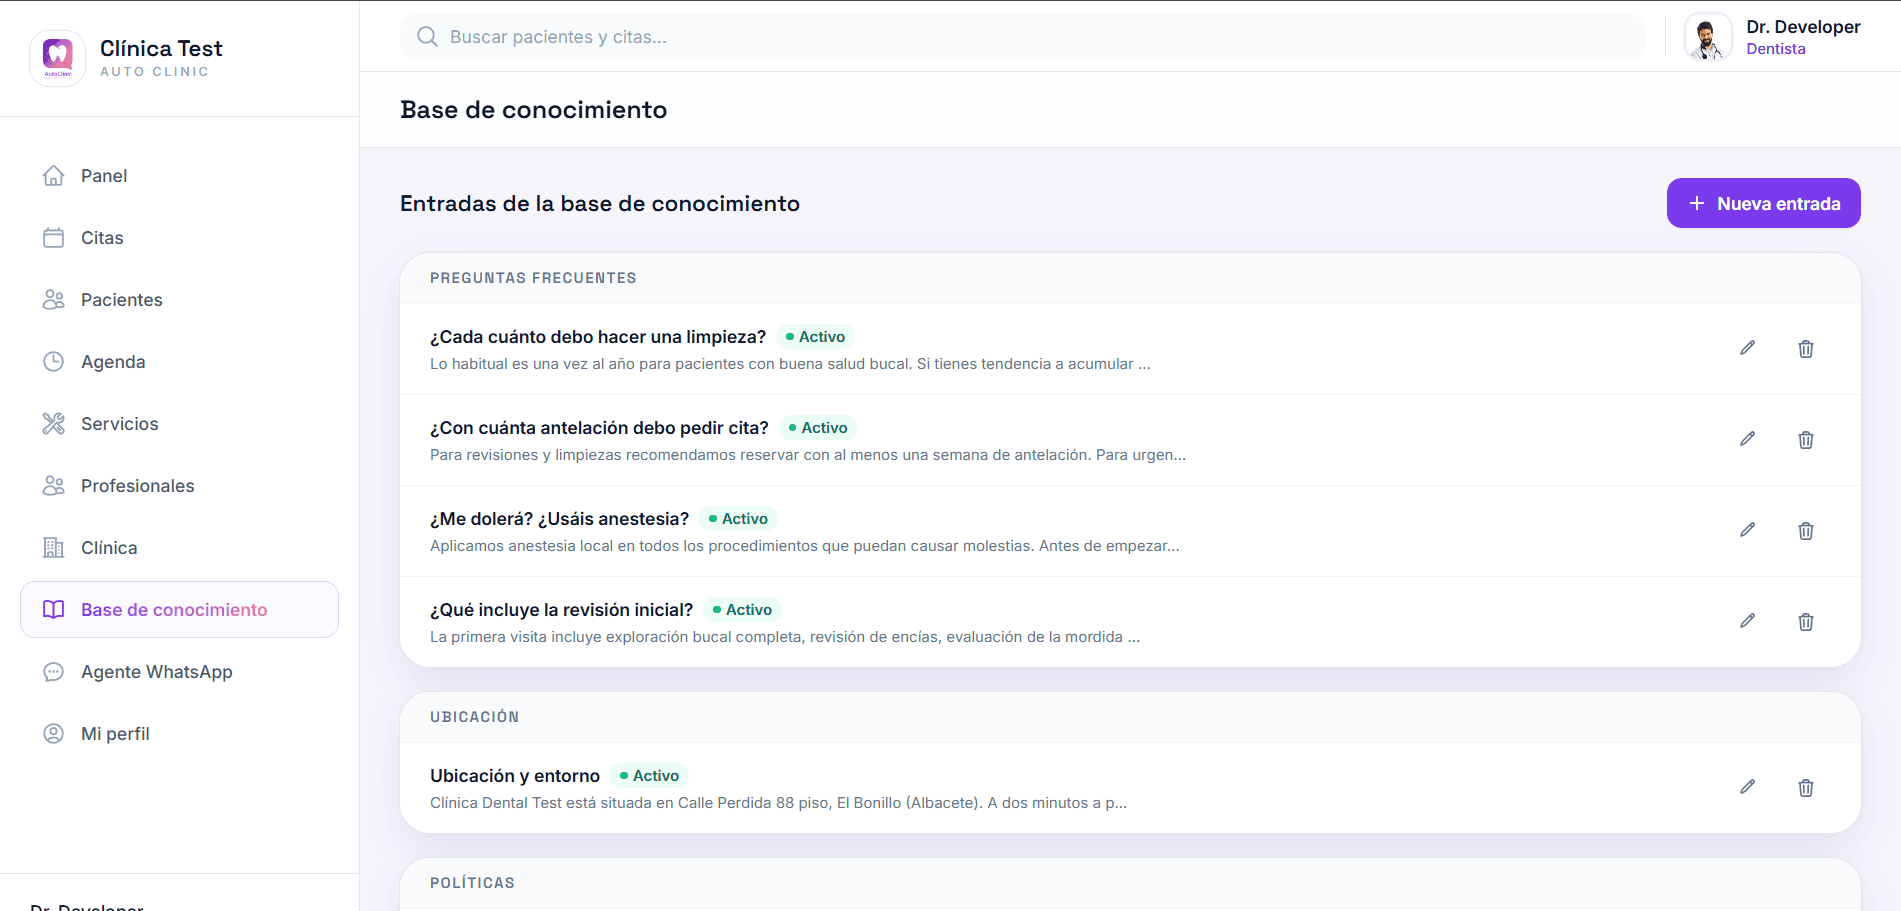
Task: Open the Agente WhatsApp page
Action: [180, 672]
